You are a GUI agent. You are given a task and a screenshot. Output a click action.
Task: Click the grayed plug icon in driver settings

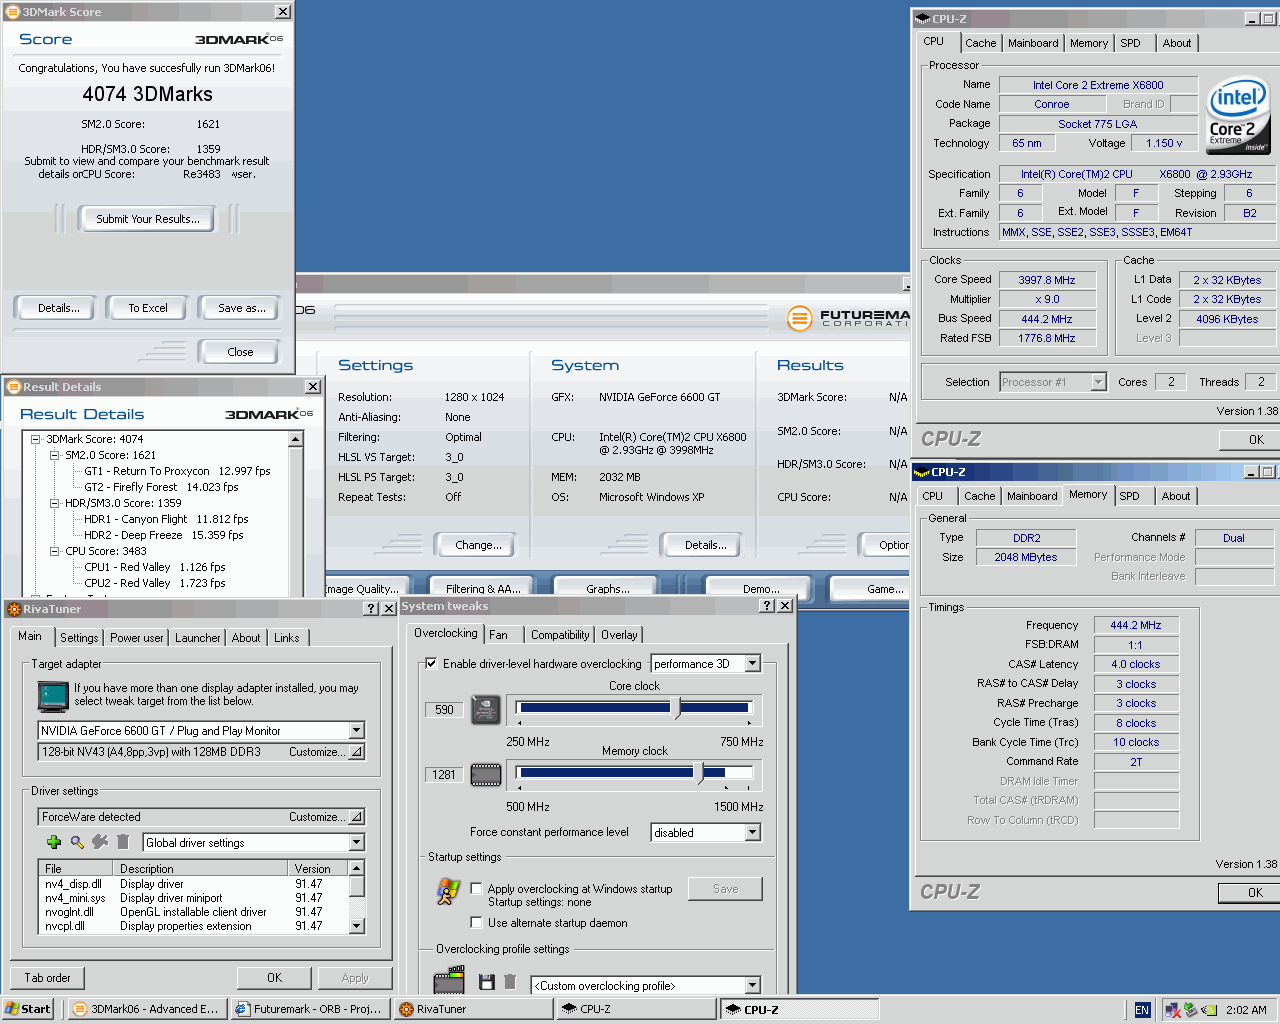point(100,842)
